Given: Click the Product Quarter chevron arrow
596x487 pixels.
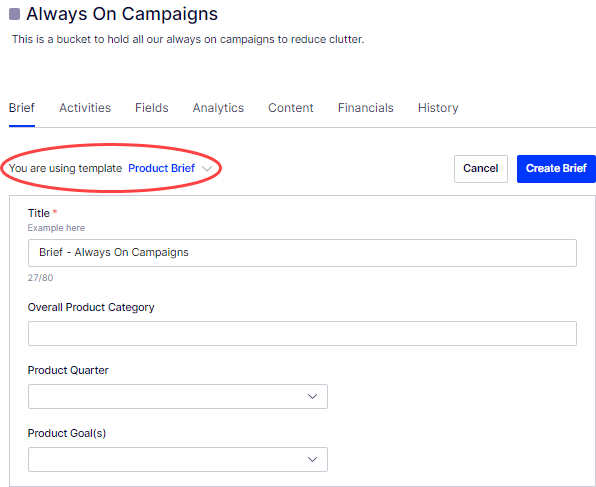Looking at the screenshot, I should pyautogui.click(x=312, y=397).
